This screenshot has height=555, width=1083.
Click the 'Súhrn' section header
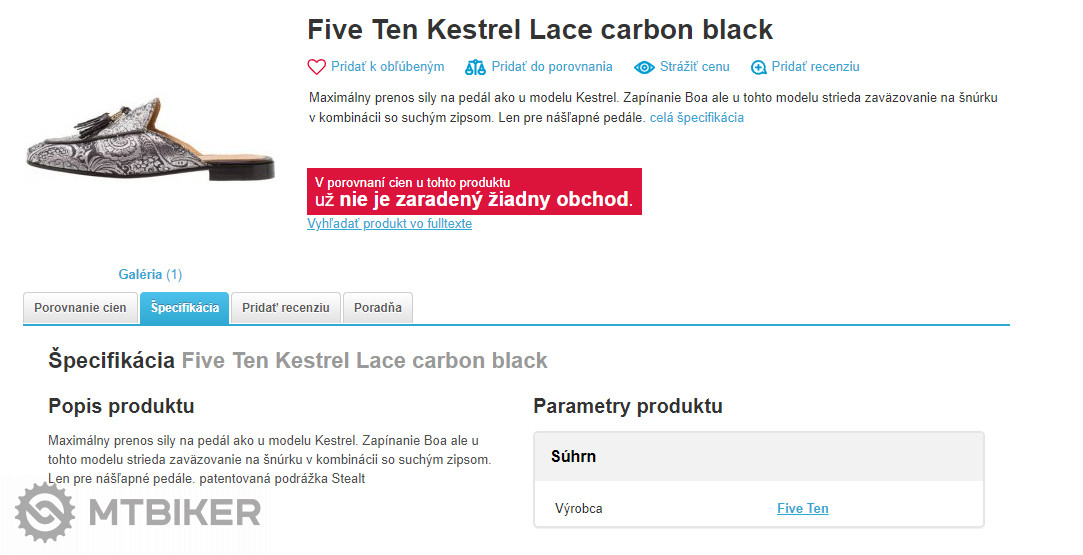tap(573, 456)
